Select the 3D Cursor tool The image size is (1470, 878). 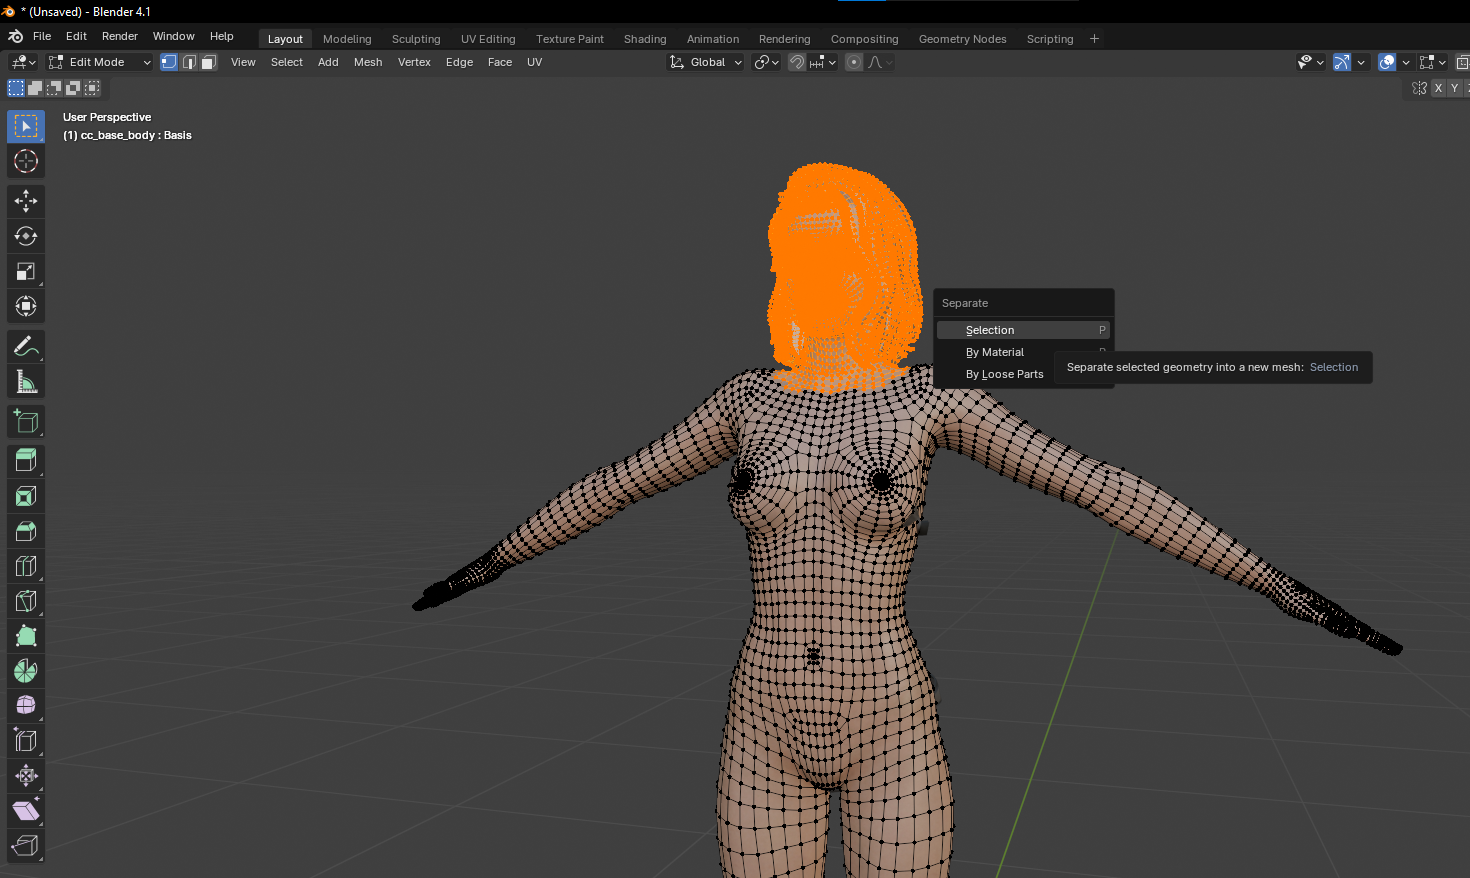(26, 161)
